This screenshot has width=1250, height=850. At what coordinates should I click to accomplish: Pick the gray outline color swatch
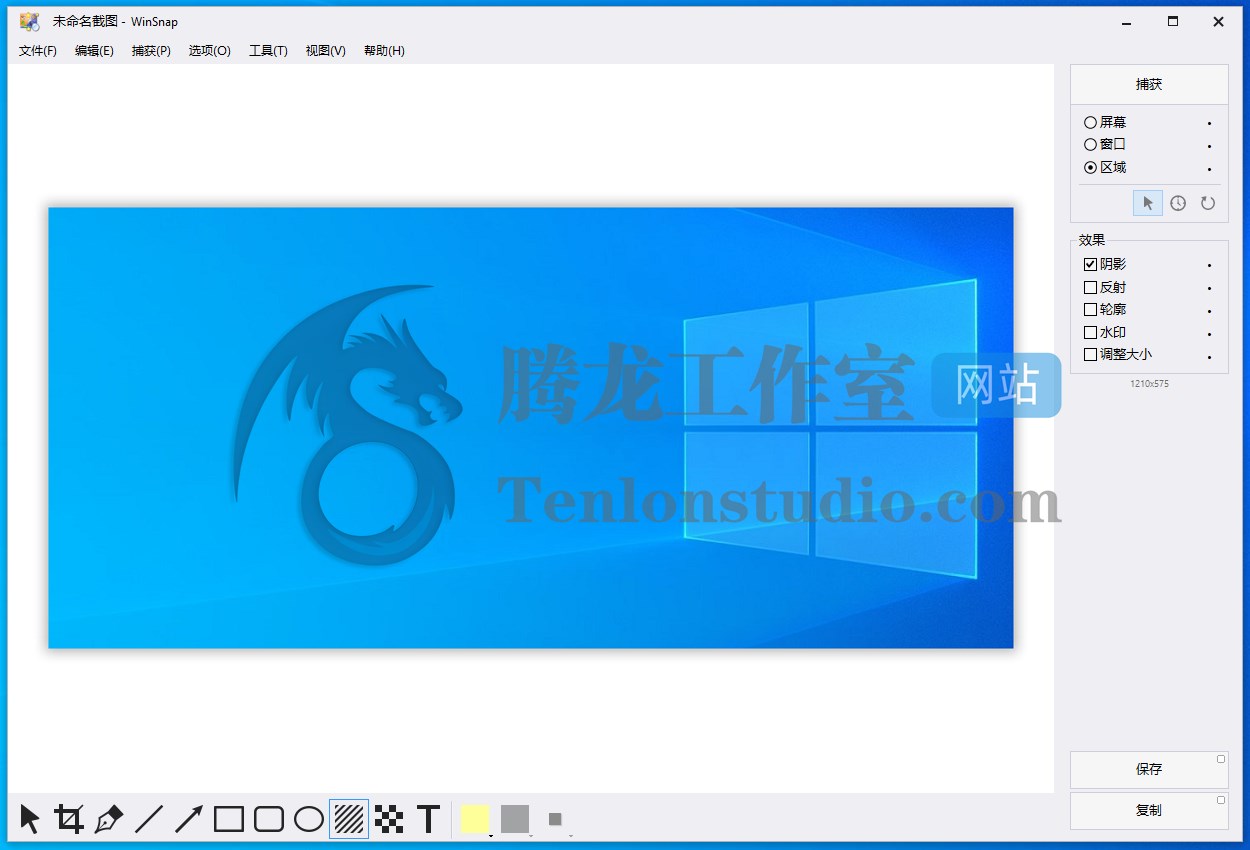click(x=515, y=819)
